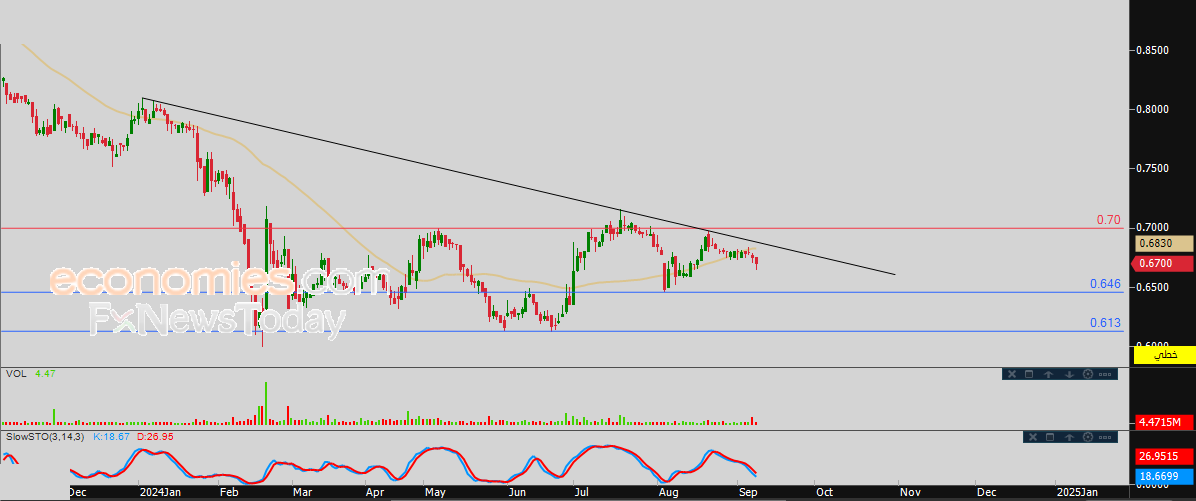Image resolution: width=1196 pixels, height=501 pixels.
Task: Click the yellow خطي scale button
Action: (x=1164, y=355)
